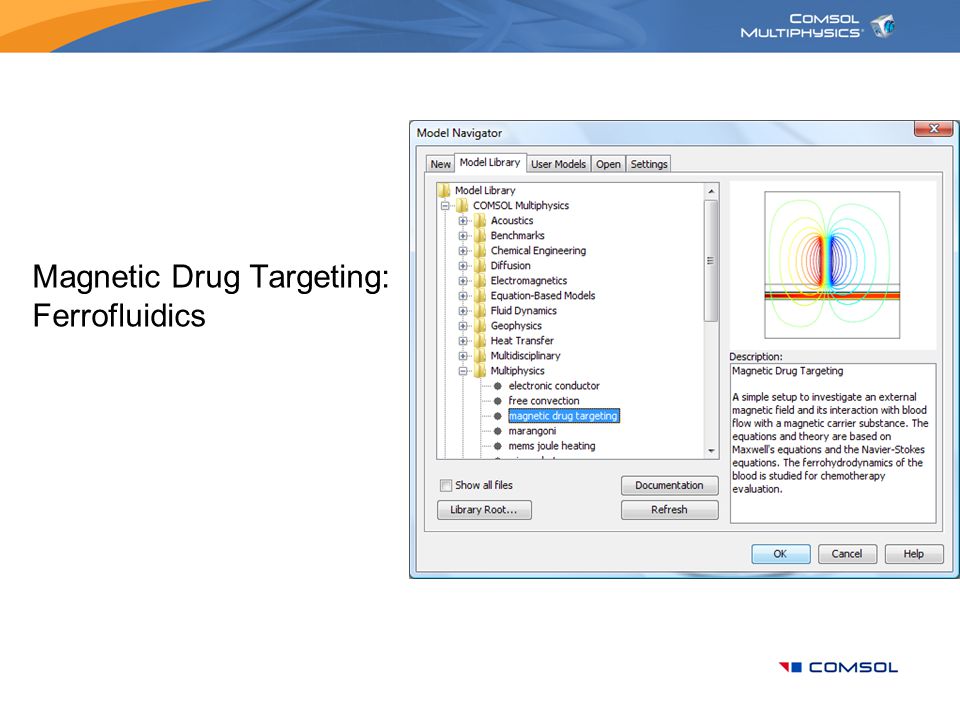
Task: Go to the Settings tab
Action: 648,164
